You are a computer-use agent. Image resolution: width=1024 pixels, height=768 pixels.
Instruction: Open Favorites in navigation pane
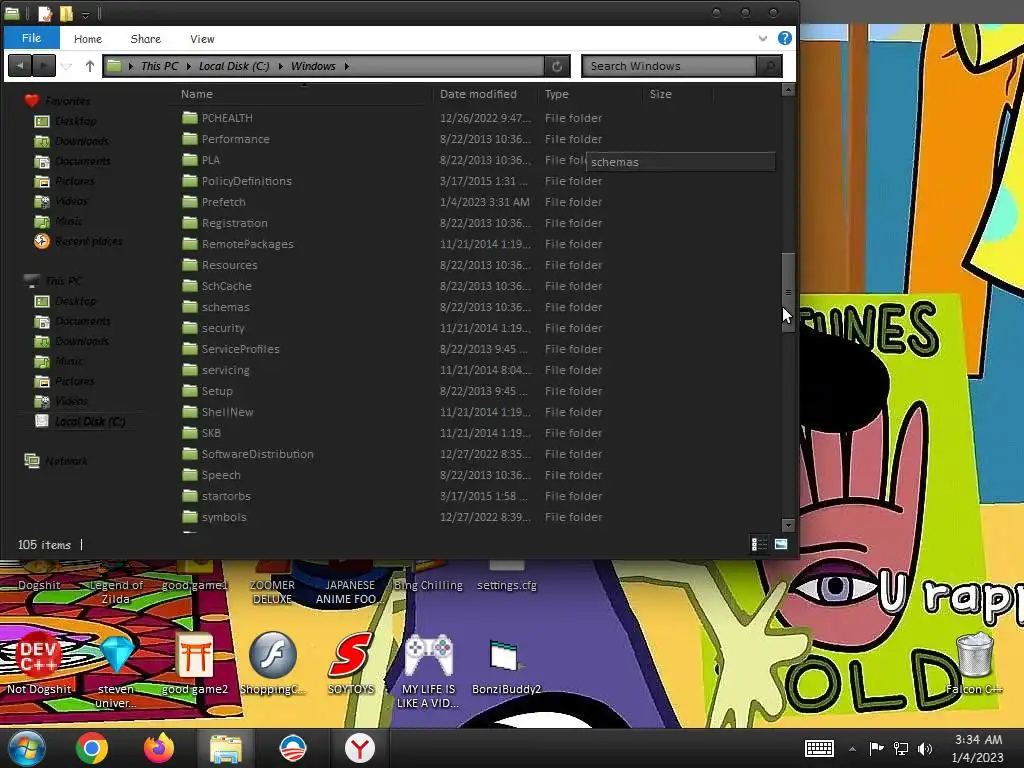pyautogui.click(x=67, y=101)
